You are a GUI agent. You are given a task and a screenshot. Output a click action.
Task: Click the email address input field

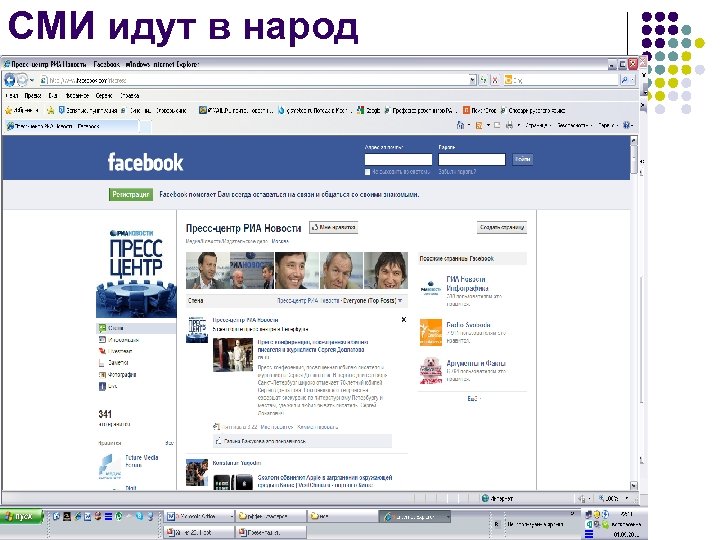pyautogui.click(x=398, y=159)
